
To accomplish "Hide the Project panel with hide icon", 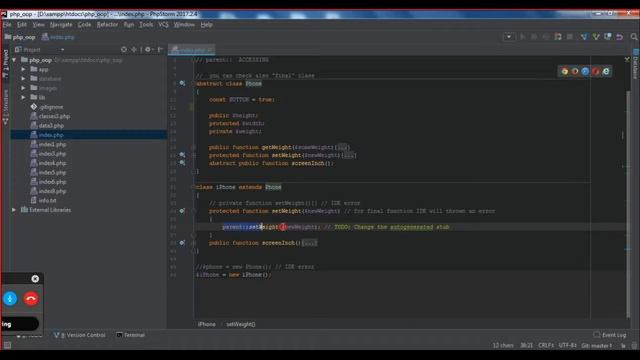I will coord(160,49).
